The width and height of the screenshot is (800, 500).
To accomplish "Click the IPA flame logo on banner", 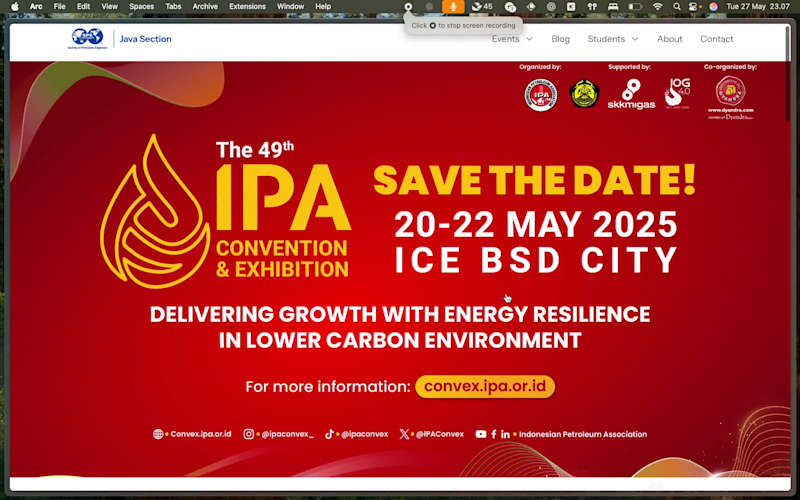I will (155, 211).
